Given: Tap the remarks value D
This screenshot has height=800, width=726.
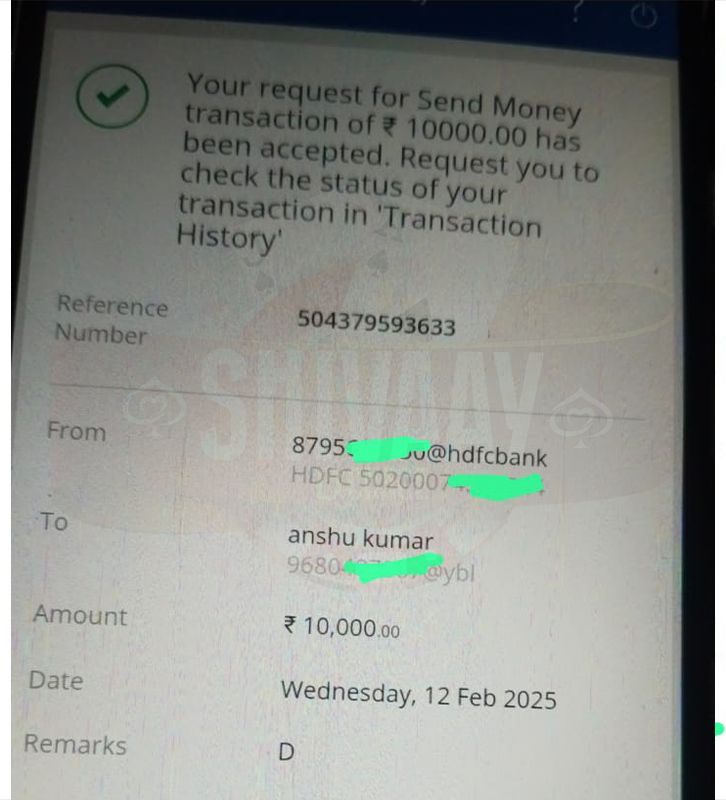Looking at the screenshot, I should (x=286, y=752).
